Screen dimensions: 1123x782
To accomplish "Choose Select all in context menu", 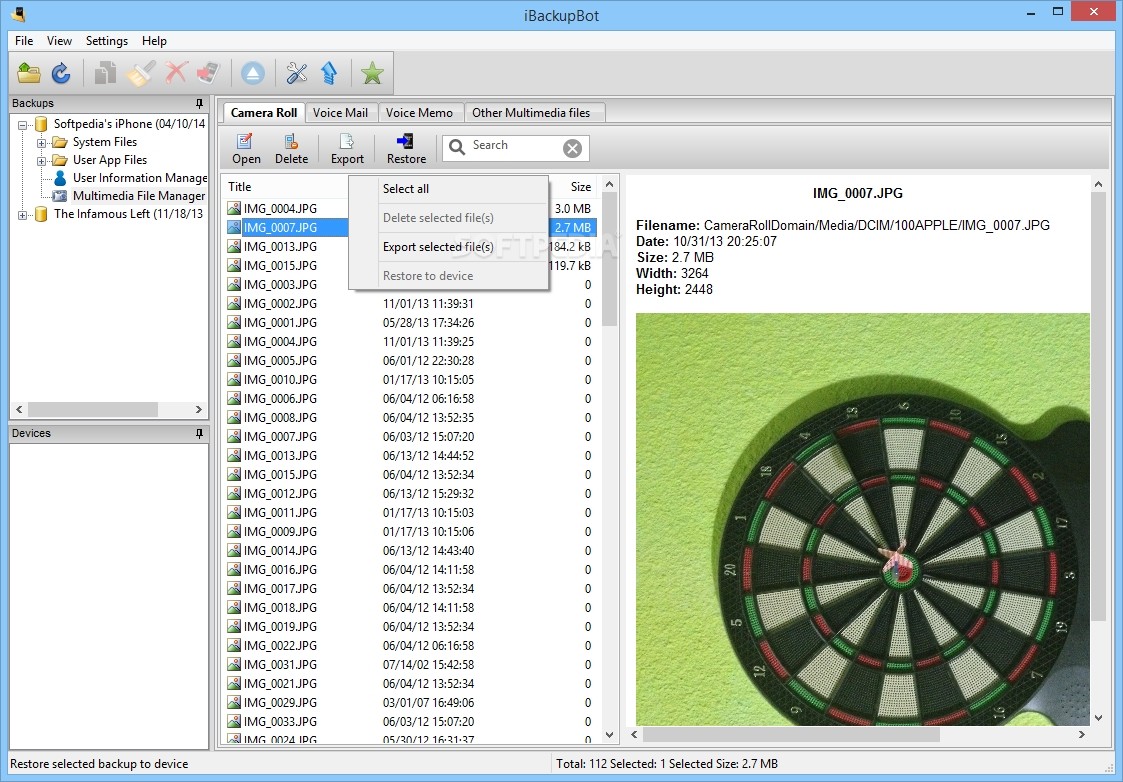I will tap(449, 189).
